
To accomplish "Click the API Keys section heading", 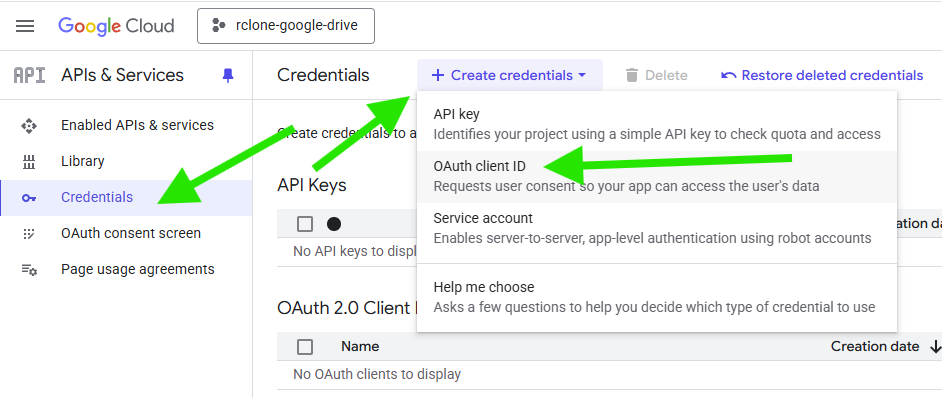I will coord(312,185).
